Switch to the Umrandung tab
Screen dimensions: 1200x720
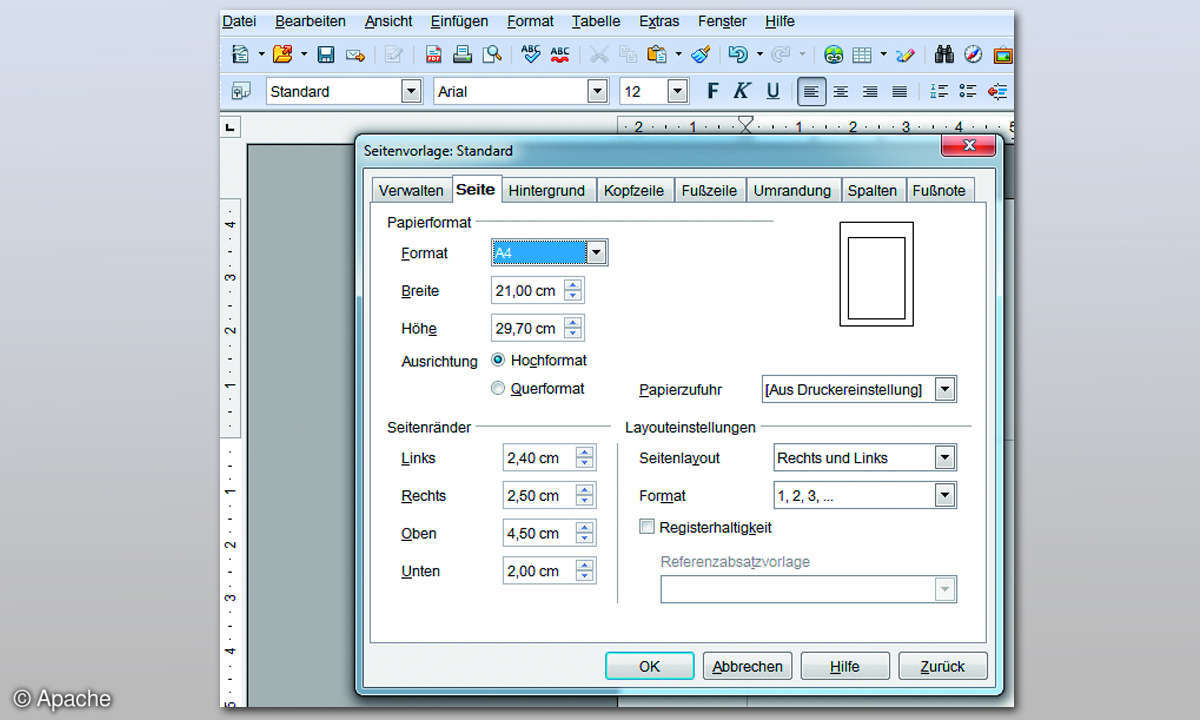[793, 190]
